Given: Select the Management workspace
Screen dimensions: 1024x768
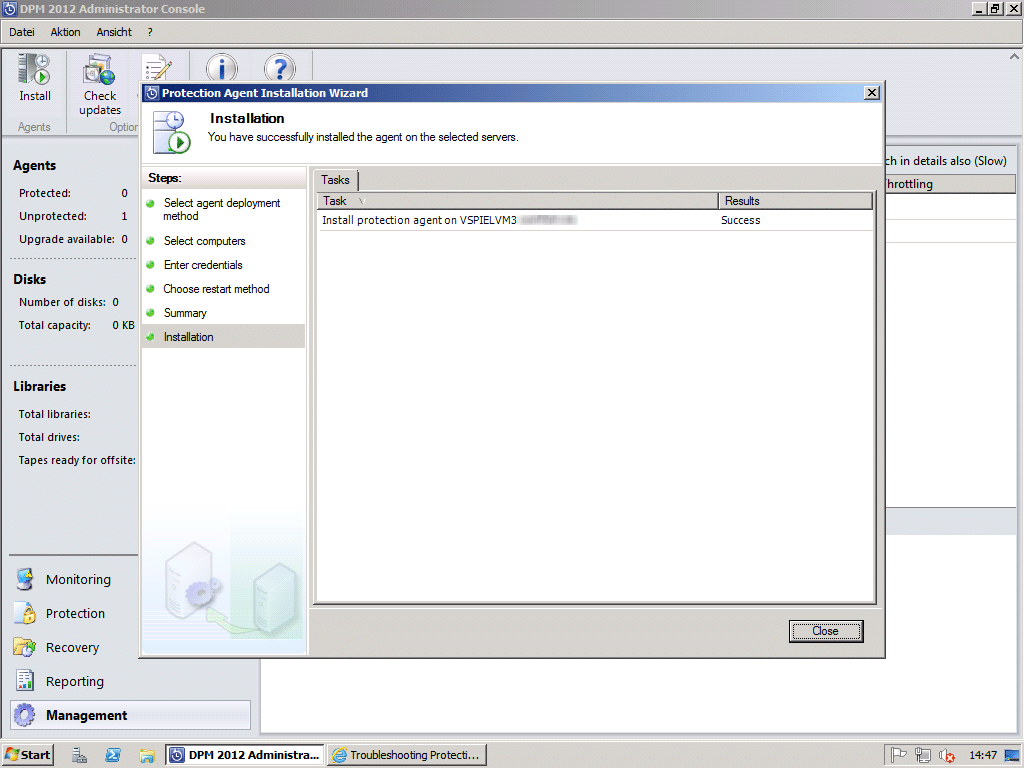Looking at the screenshot, I should point(130,715).
